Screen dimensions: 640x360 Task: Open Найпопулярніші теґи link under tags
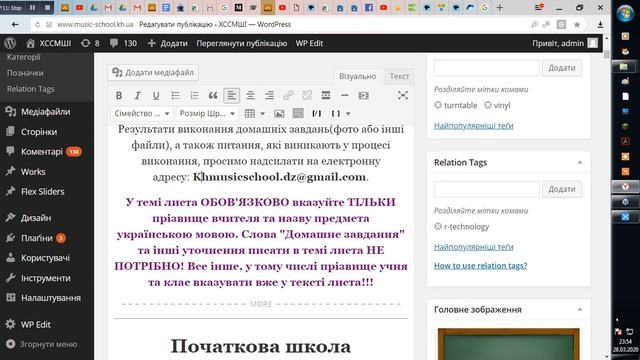tap(473, 126)
